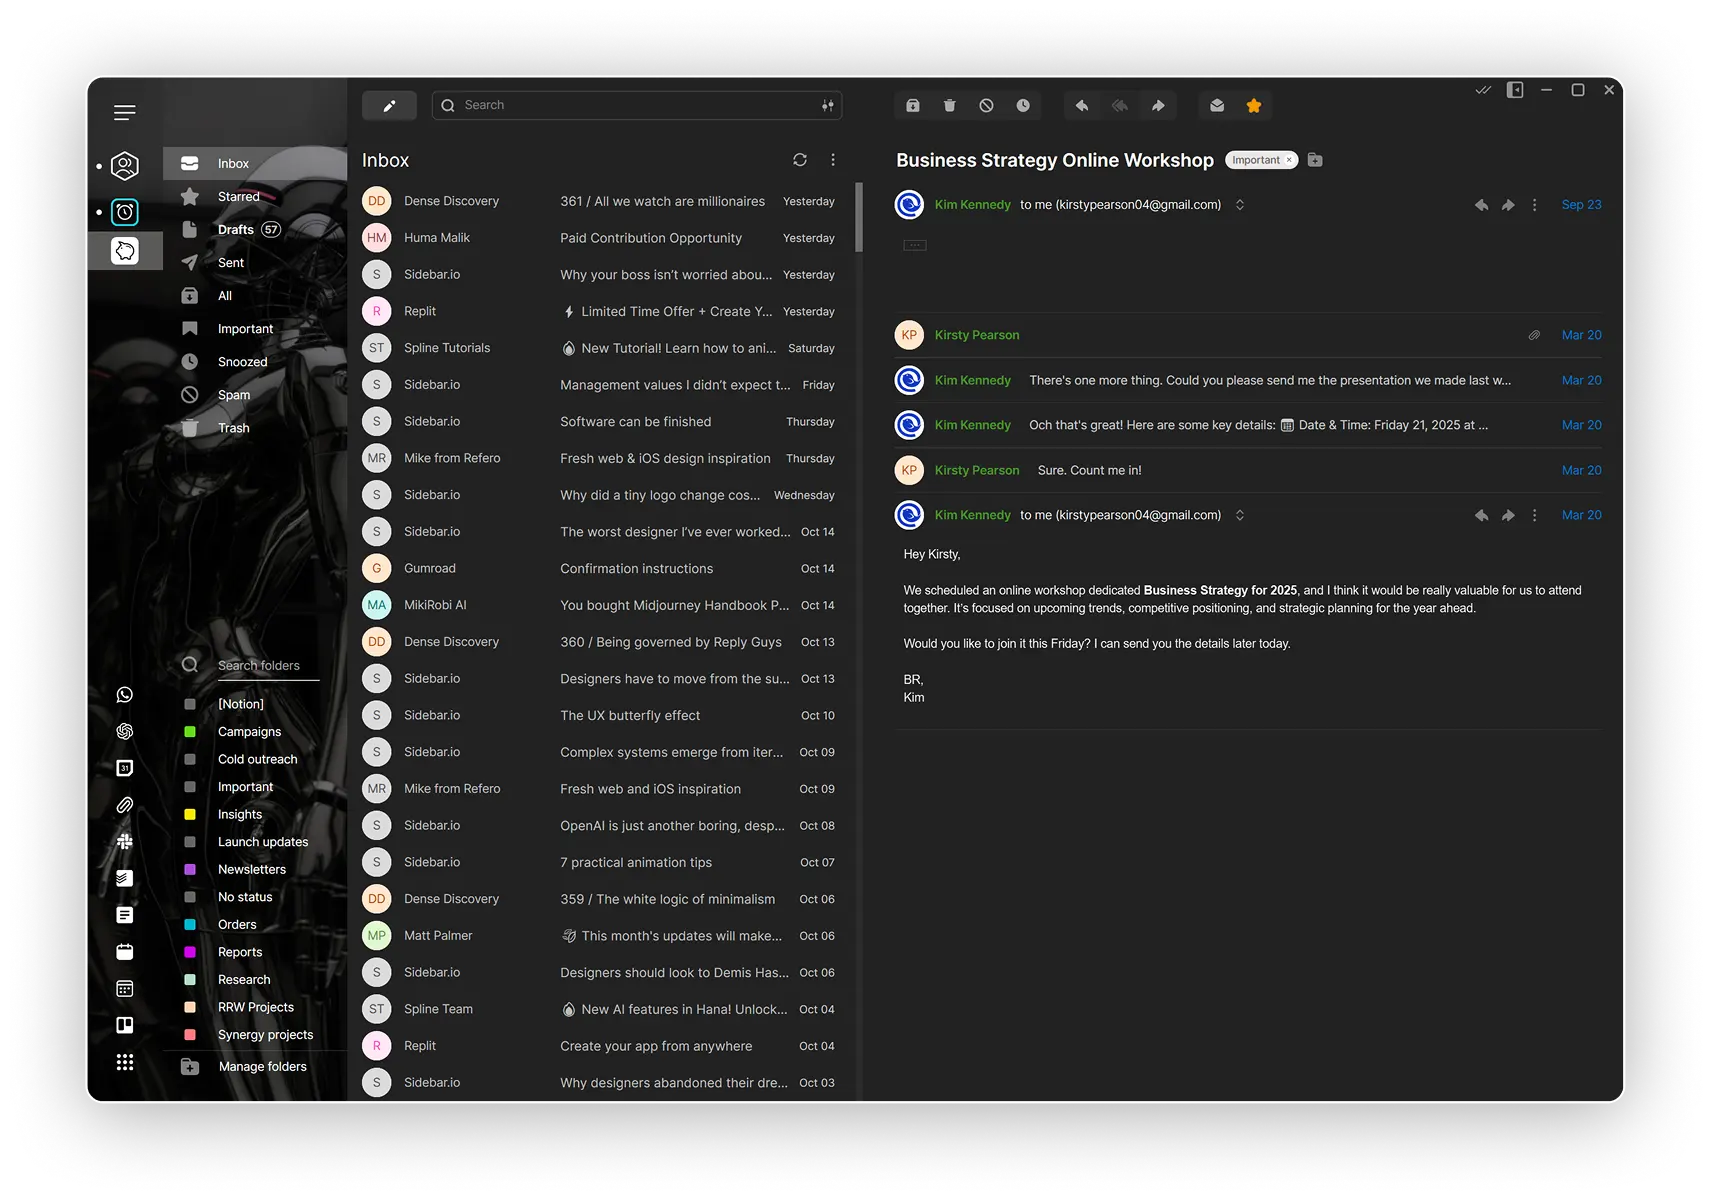
Task: Expand the collapsed quoted text ellipsis
Action: [x=915, y=245]
